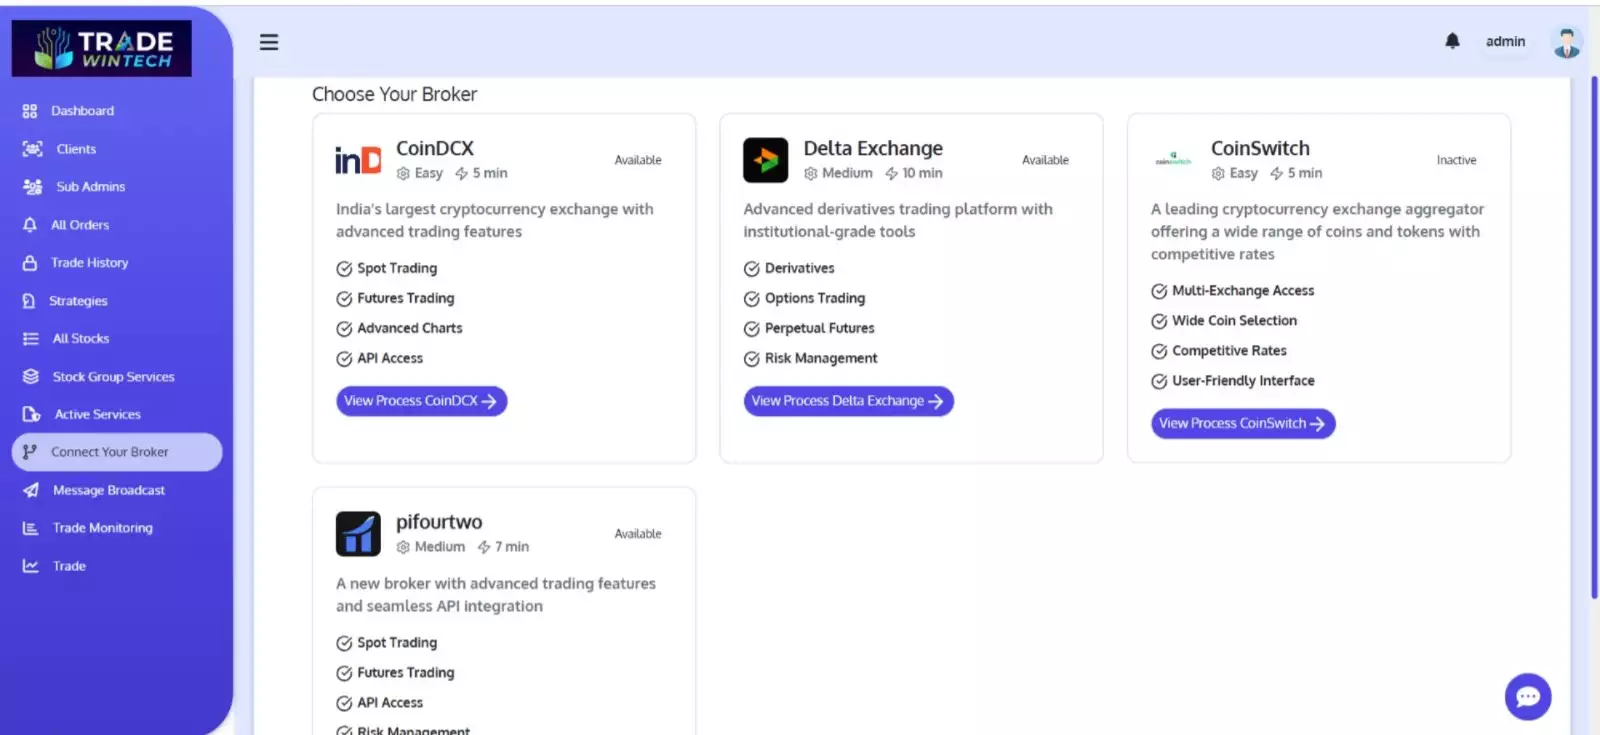Open the All Orders page
The image size is (1600, 735).
pyautogui.click(x=80, y=225)
